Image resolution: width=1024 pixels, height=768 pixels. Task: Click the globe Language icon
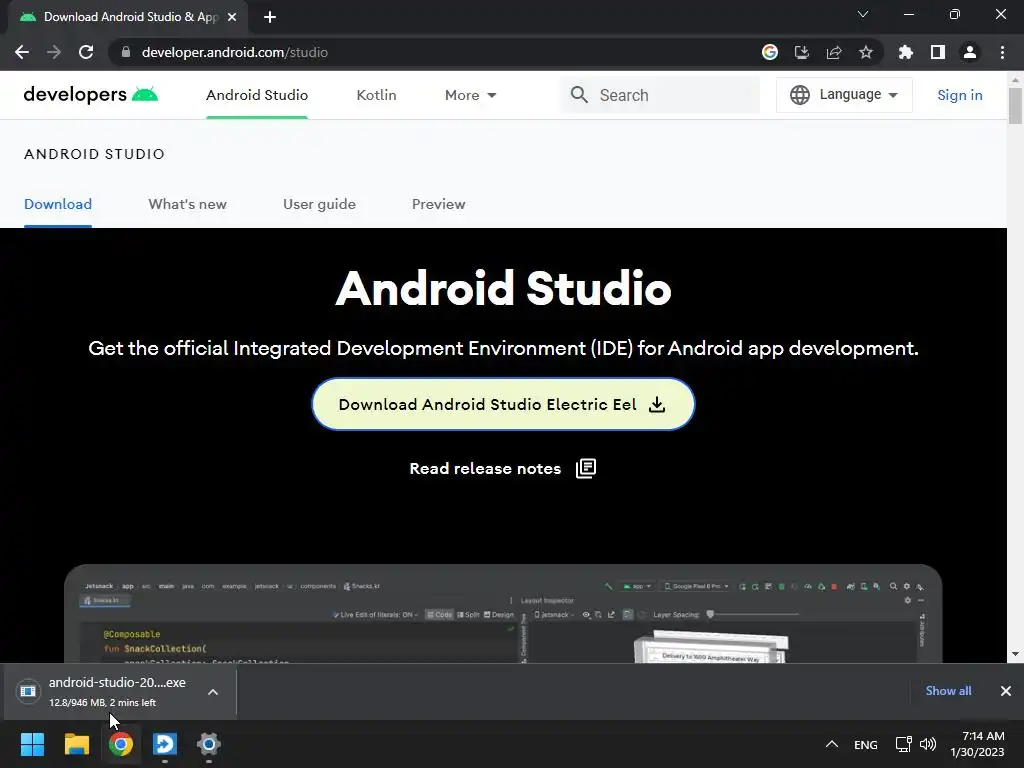[x=799, y=95]
